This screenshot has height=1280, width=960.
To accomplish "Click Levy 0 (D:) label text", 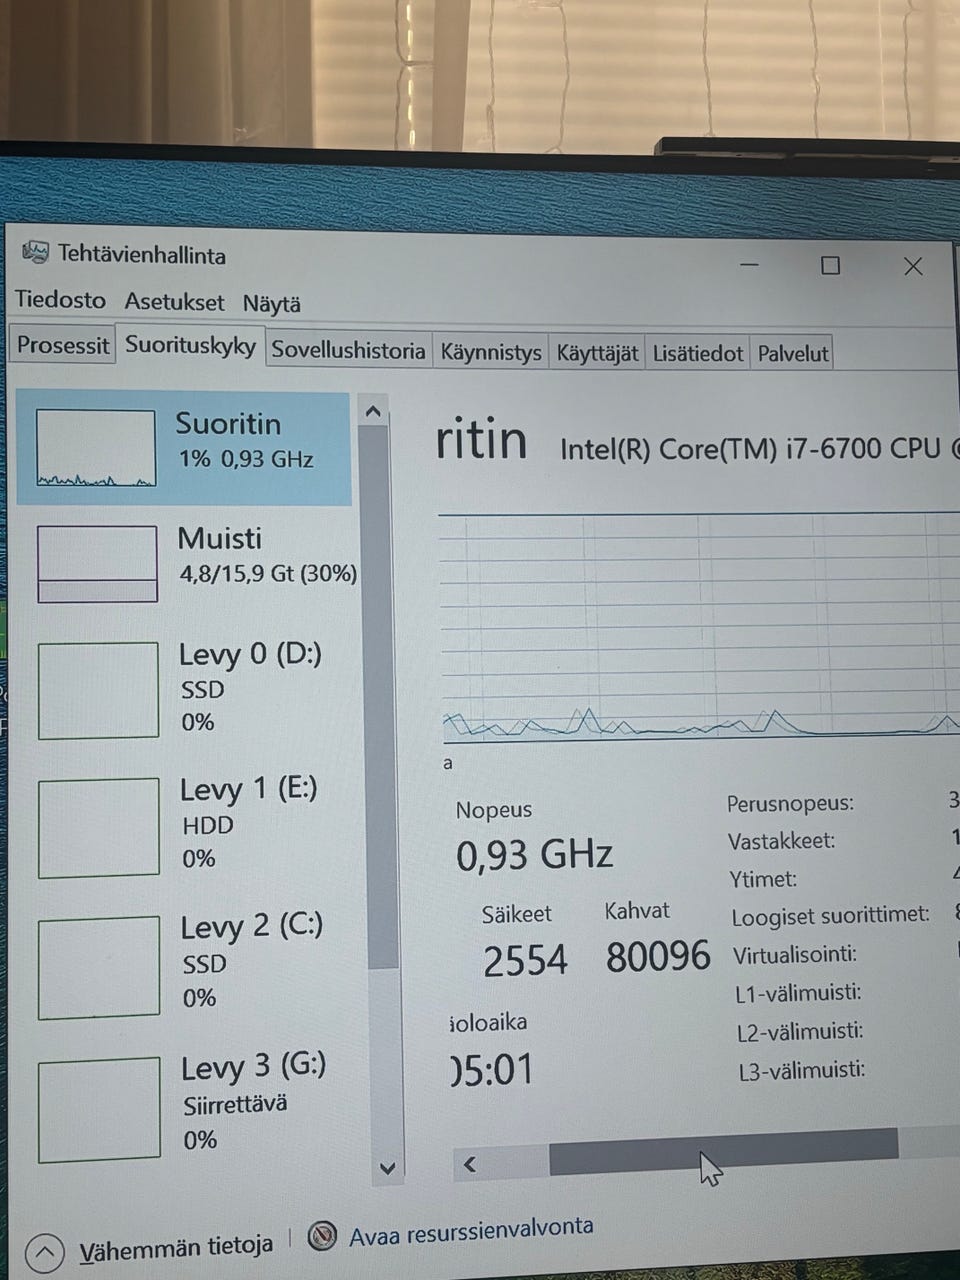I will pyautogui.click(x=250, y=655).
